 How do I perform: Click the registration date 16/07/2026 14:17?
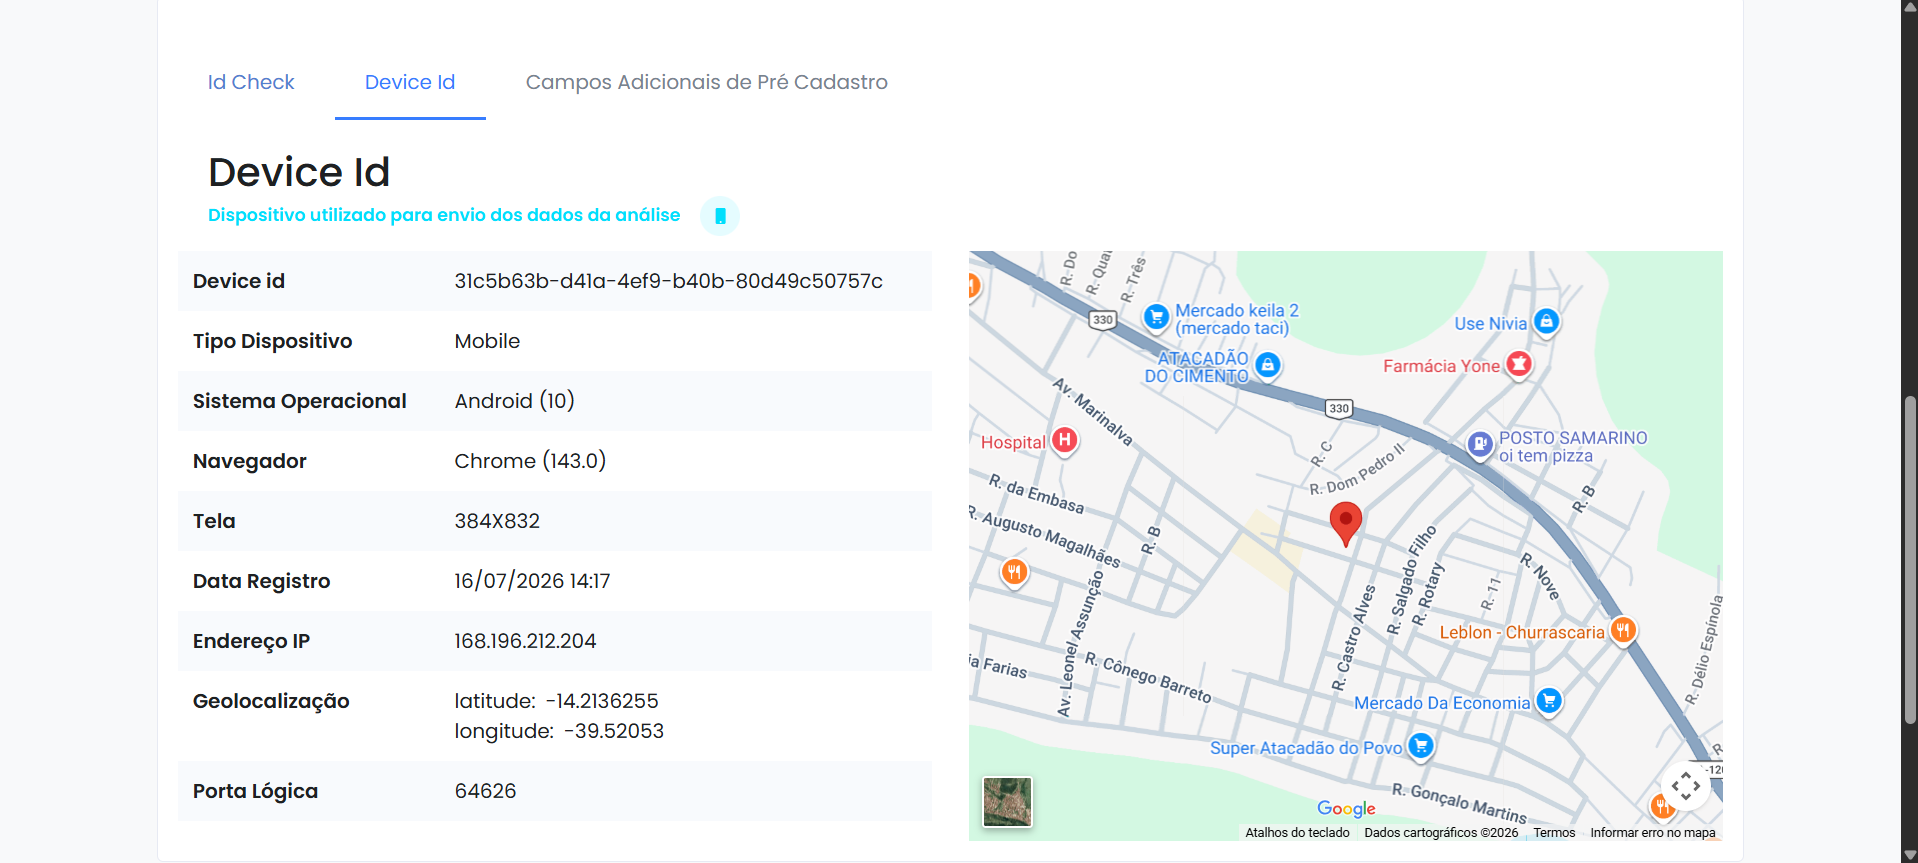point(532,581)
